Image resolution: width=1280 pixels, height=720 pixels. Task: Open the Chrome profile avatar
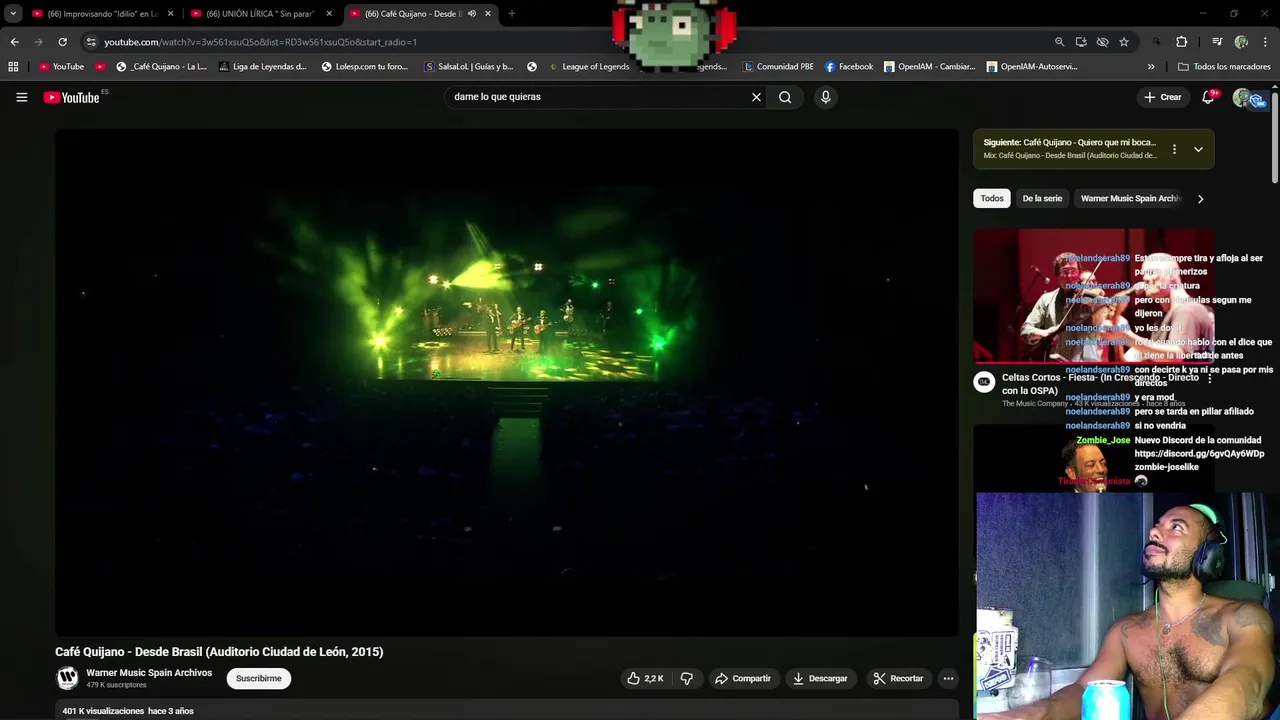point(1241,42)
